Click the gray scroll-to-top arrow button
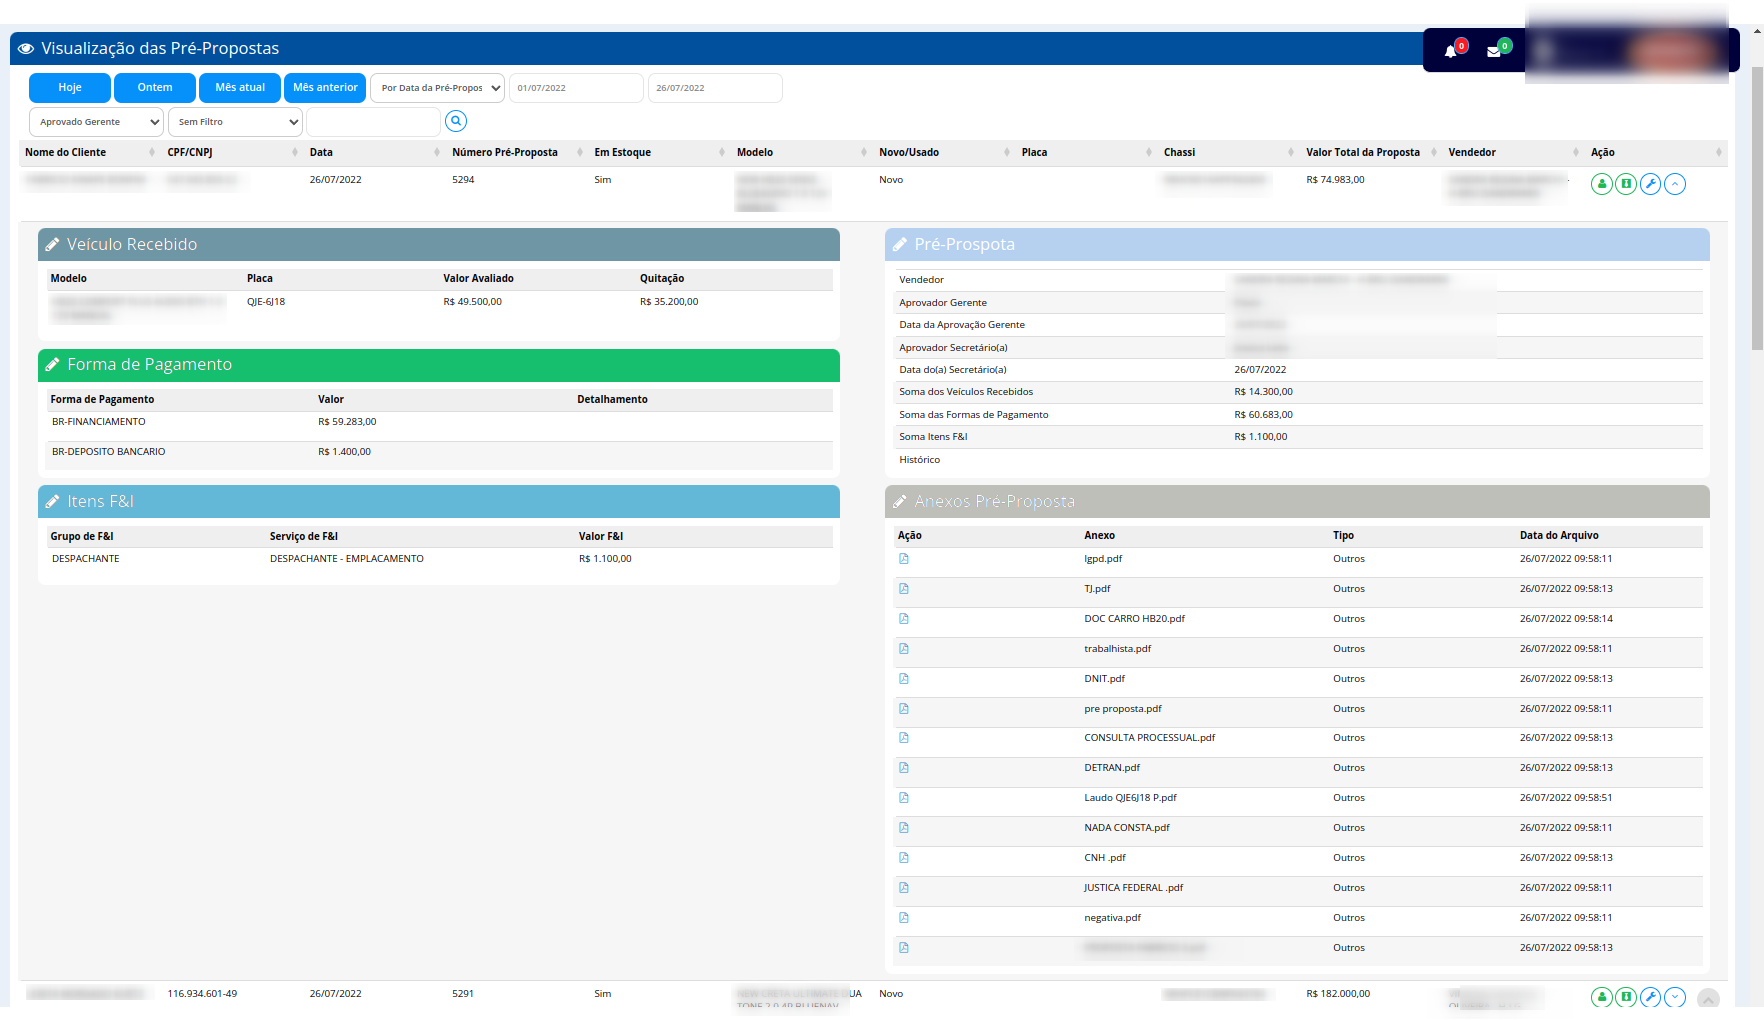Viewport: 1764px width, 1020px height. pyautogui.click(x=1708, y=999)
